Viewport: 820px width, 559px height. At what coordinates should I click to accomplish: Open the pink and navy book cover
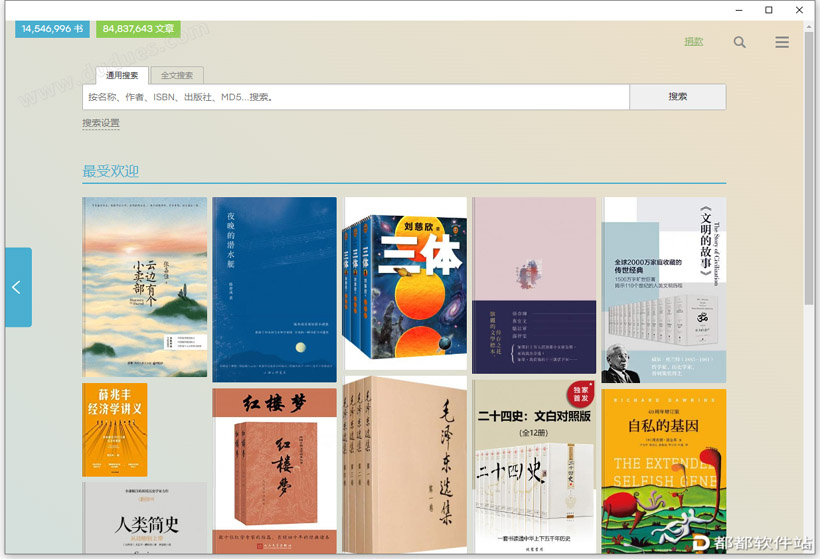pos(534,286)
